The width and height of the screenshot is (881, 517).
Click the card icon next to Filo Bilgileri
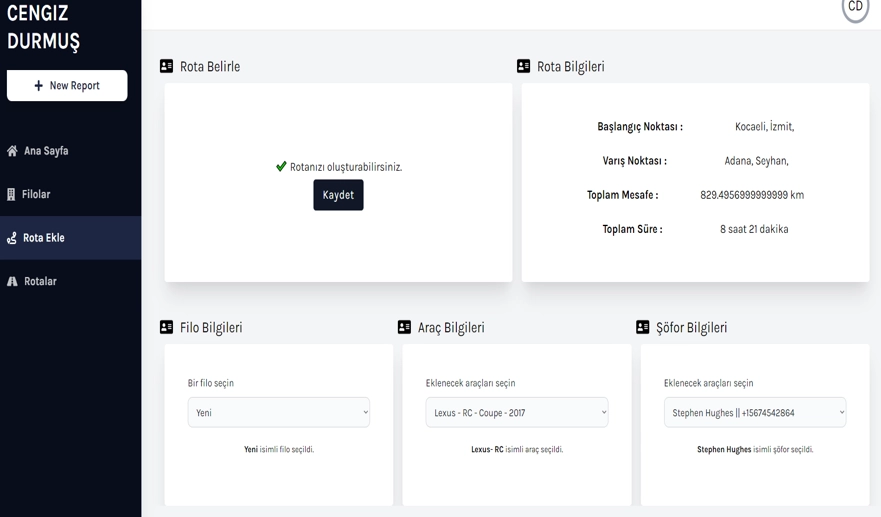point(166,327)
